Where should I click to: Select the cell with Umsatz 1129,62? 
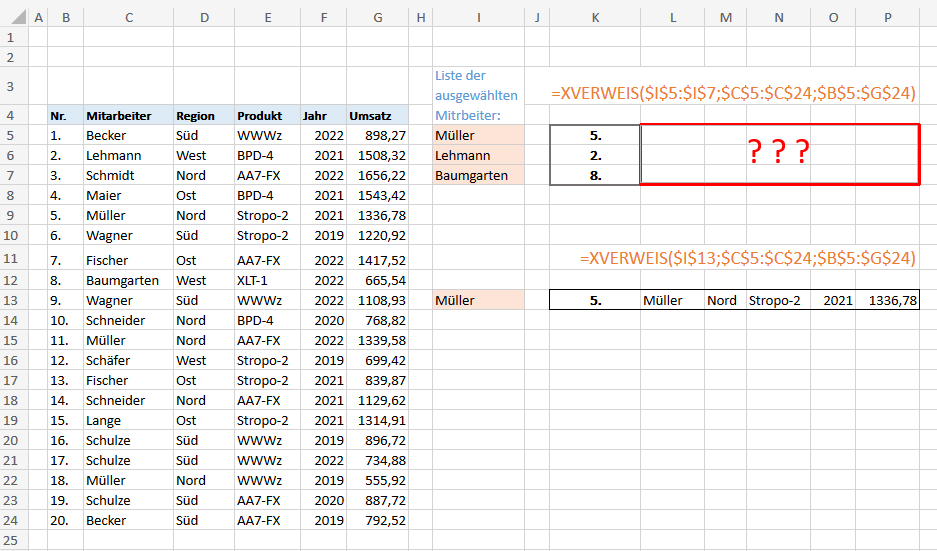pos(378,400)
